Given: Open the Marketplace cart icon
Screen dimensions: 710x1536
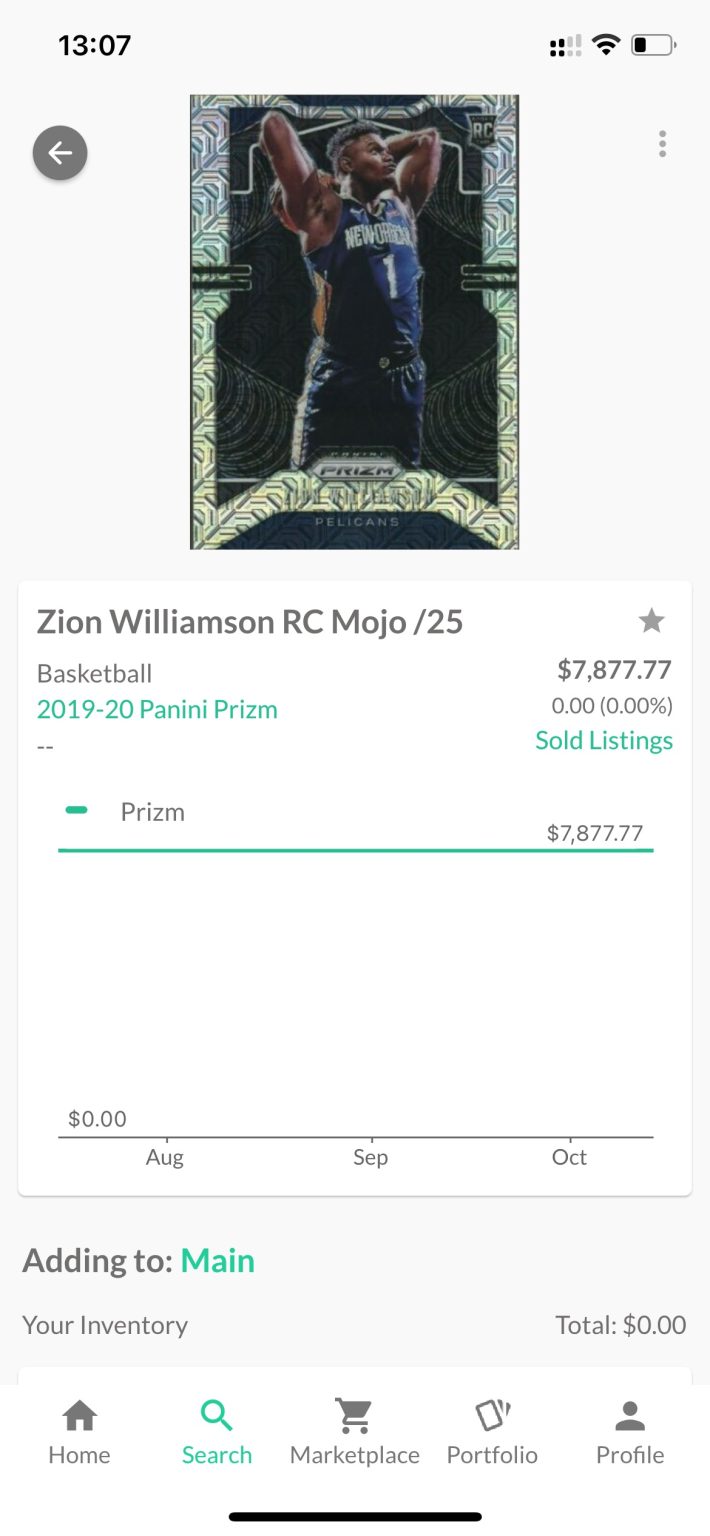Looking at the screenshot, I should coord(354,1416).
